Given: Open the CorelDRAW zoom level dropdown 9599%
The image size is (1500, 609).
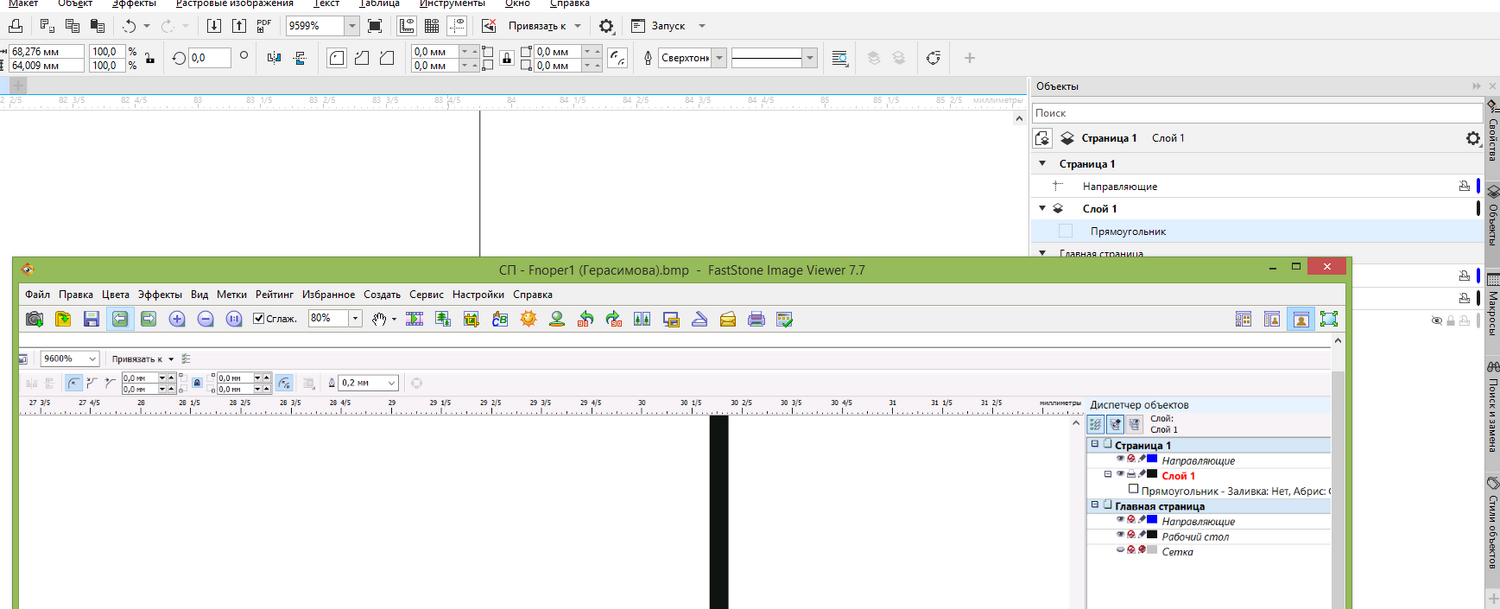Looking at the screenshot, I should [x=353, y=25].
